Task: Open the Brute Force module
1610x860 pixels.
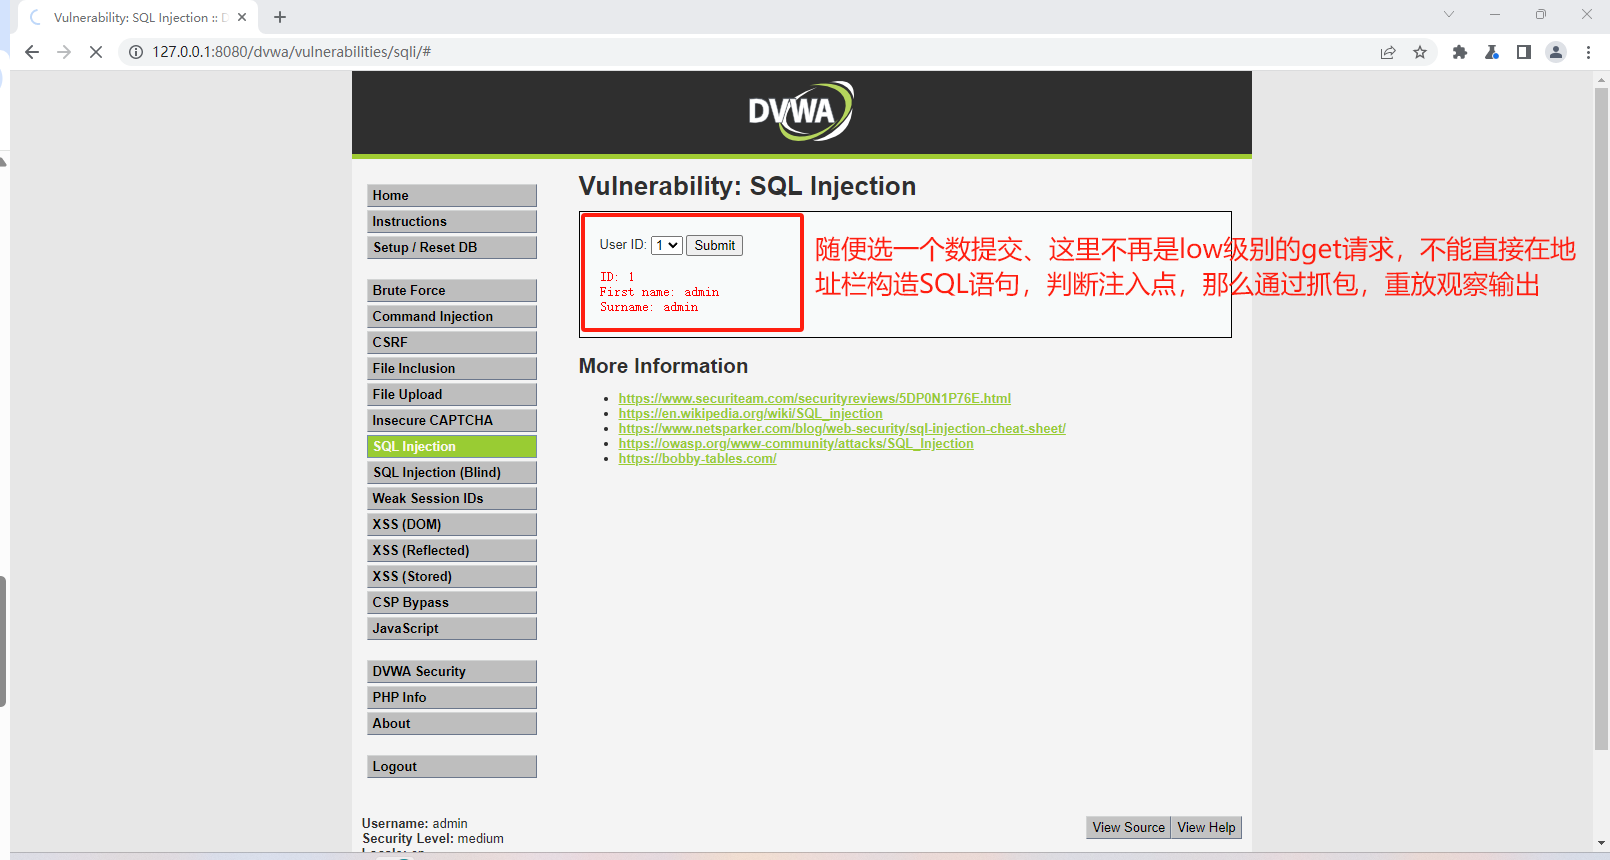Action: tap(452, 290)
